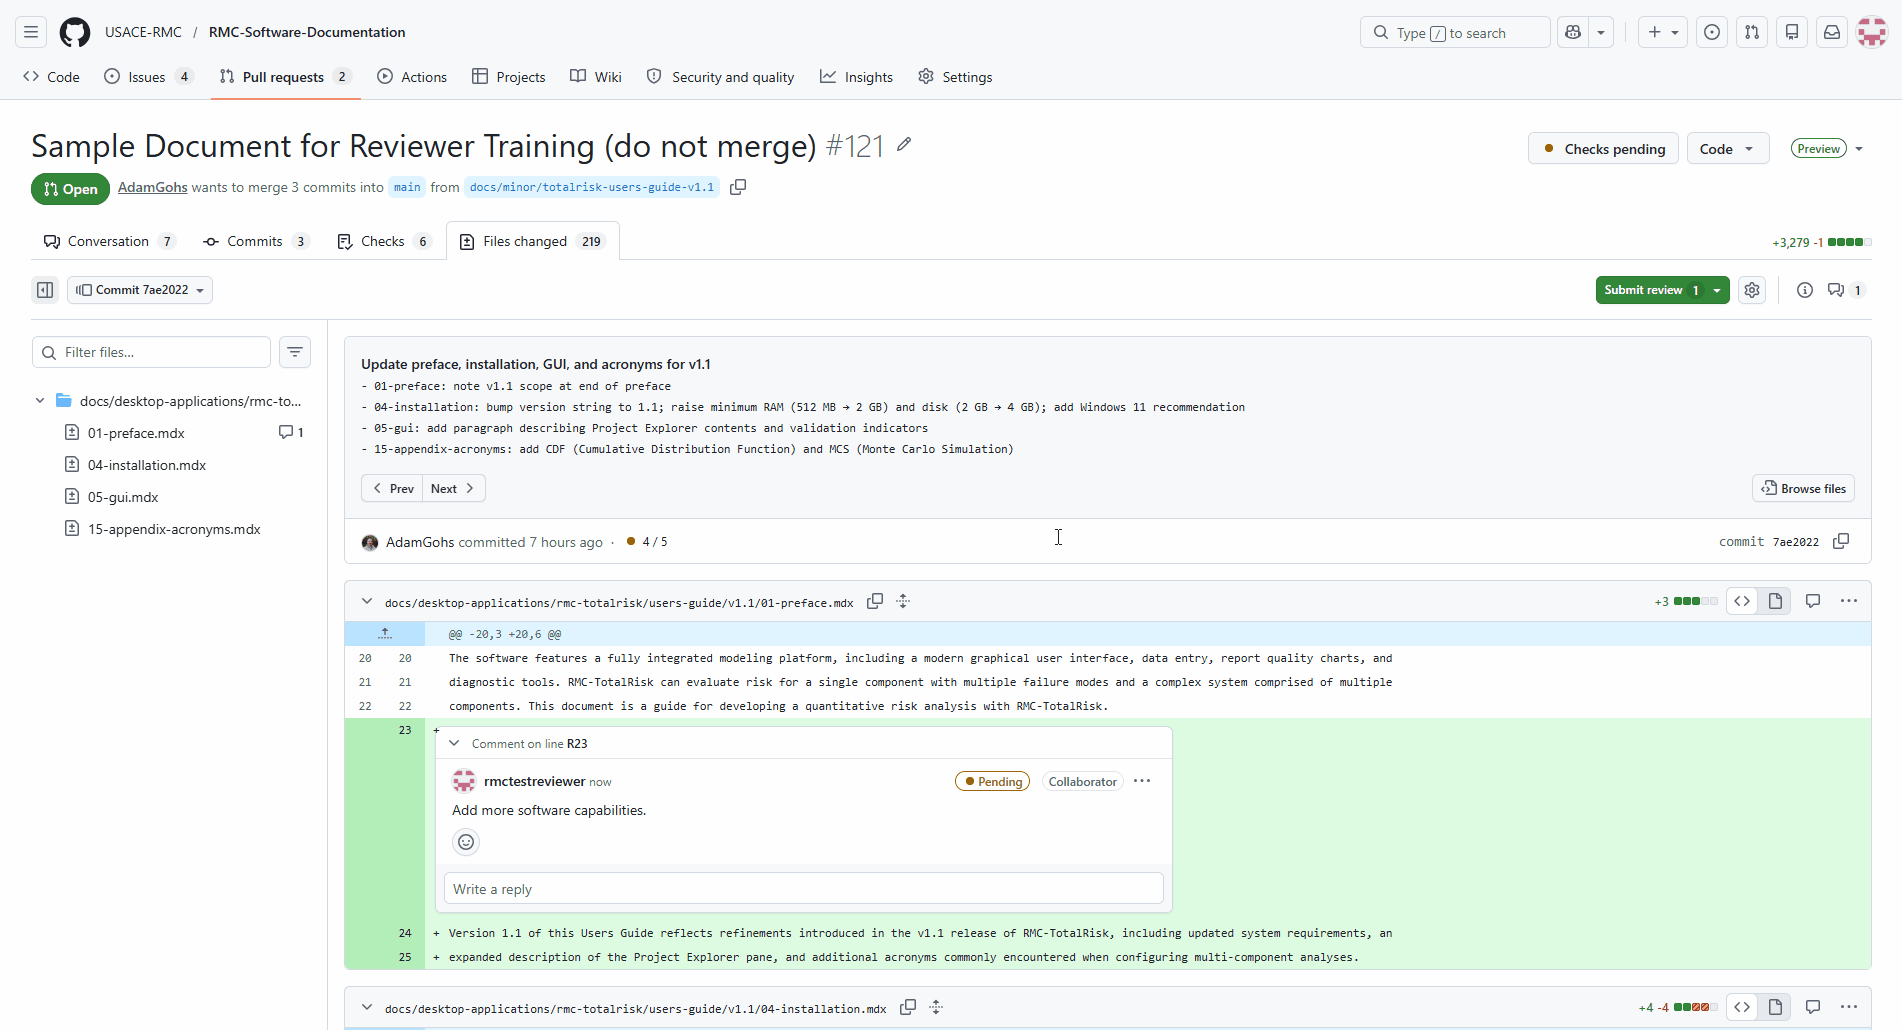Open the pull requests shortcut icon in header
The height and width of the screenshot is (1030, 1902).
[x=1752, y=32]
